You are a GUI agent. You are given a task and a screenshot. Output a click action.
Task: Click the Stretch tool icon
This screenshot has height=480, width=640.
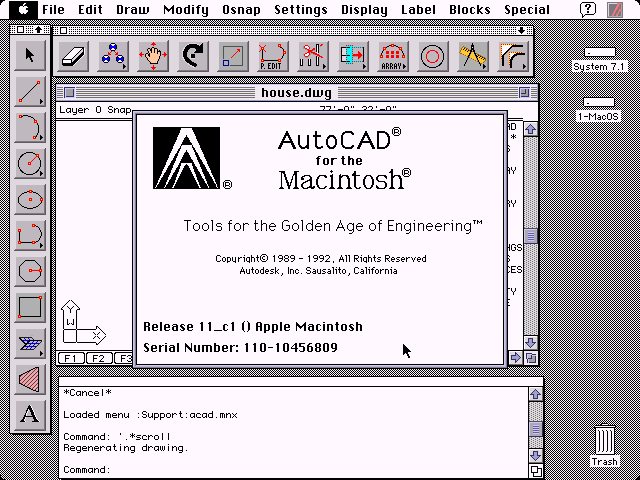pos(353,56)
